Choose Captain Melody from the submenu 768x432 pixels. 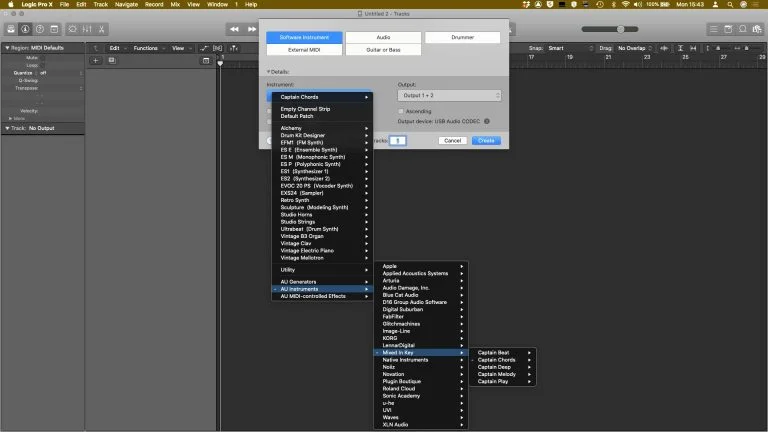(503, 374)
